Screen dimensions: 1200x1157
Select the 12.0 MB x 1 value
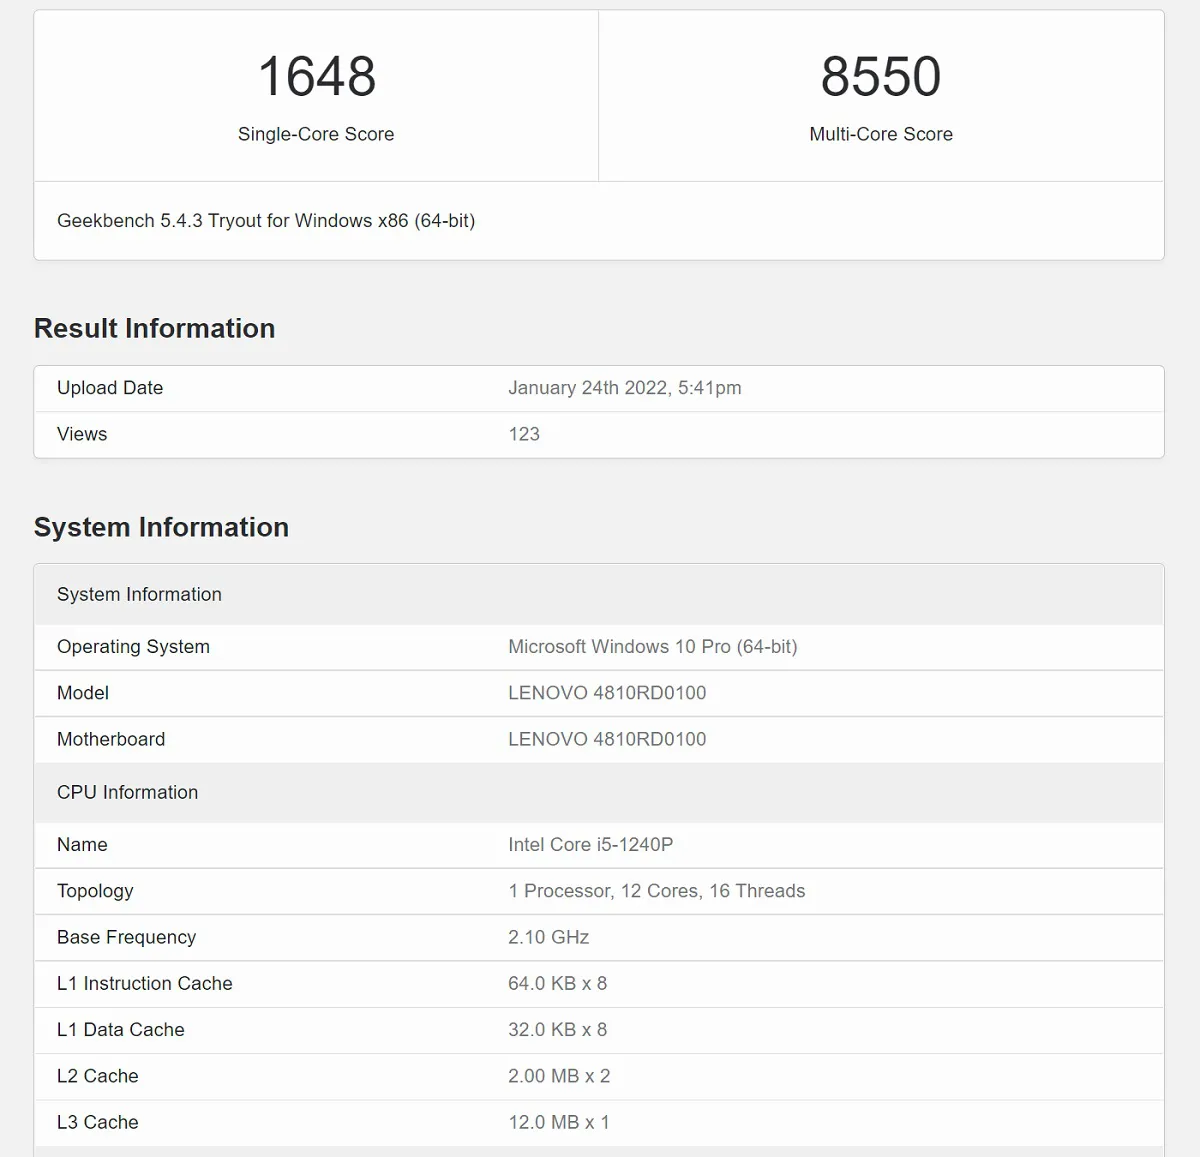pyautogui.click(x=559, y=1122)
